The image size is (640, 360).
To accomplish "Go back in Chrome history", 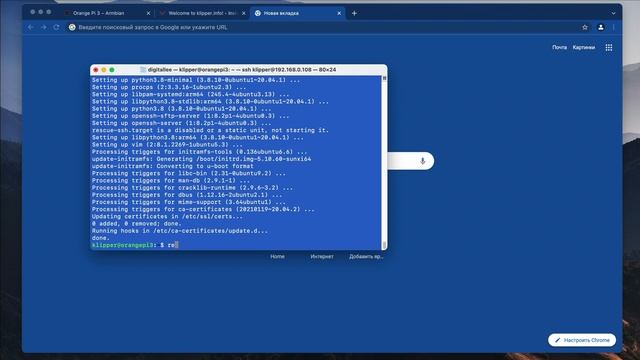I will [31, 27].
